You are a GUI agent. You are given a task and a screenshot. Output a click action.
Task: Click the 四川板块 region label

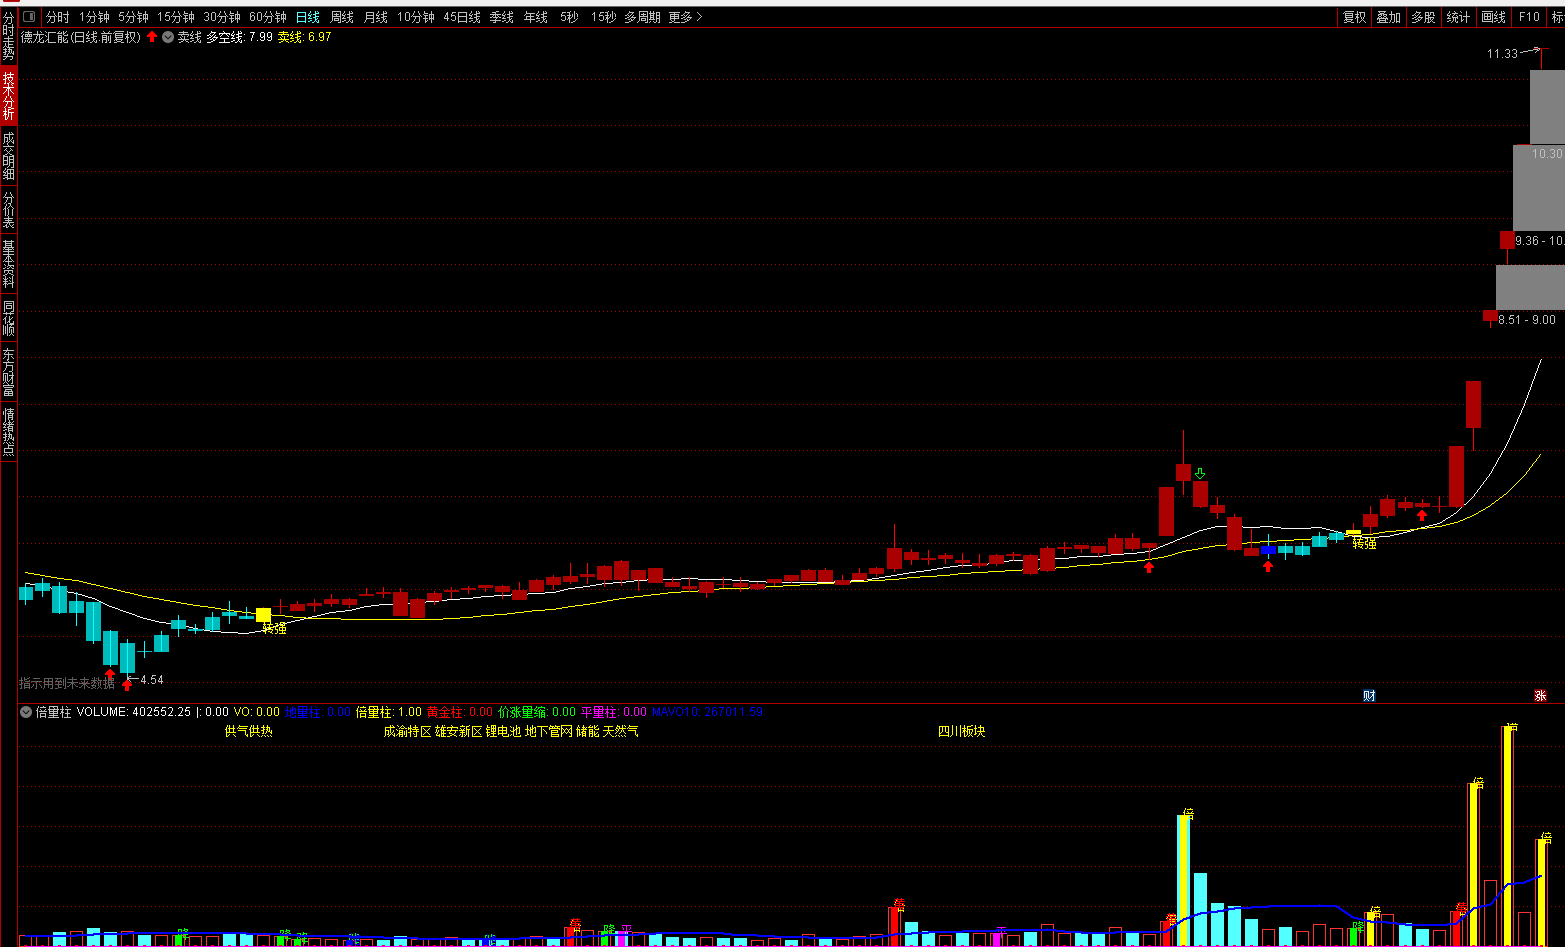pos(962,731)
